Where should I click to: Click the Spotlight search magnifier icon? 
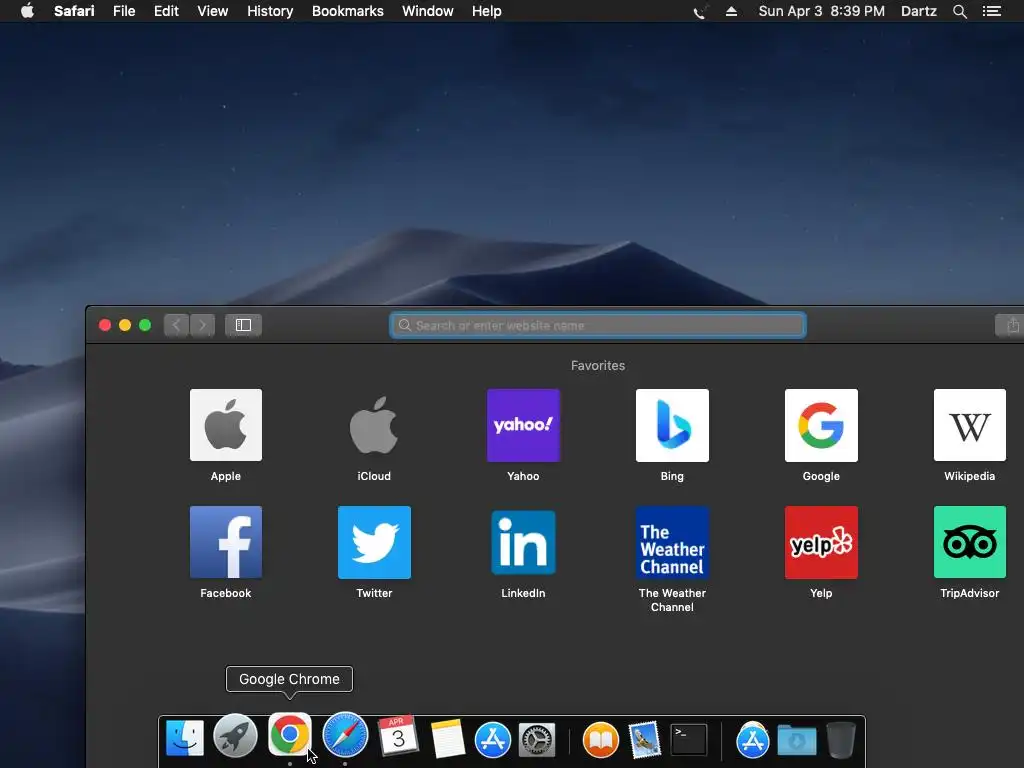click(x=959, y=11)
